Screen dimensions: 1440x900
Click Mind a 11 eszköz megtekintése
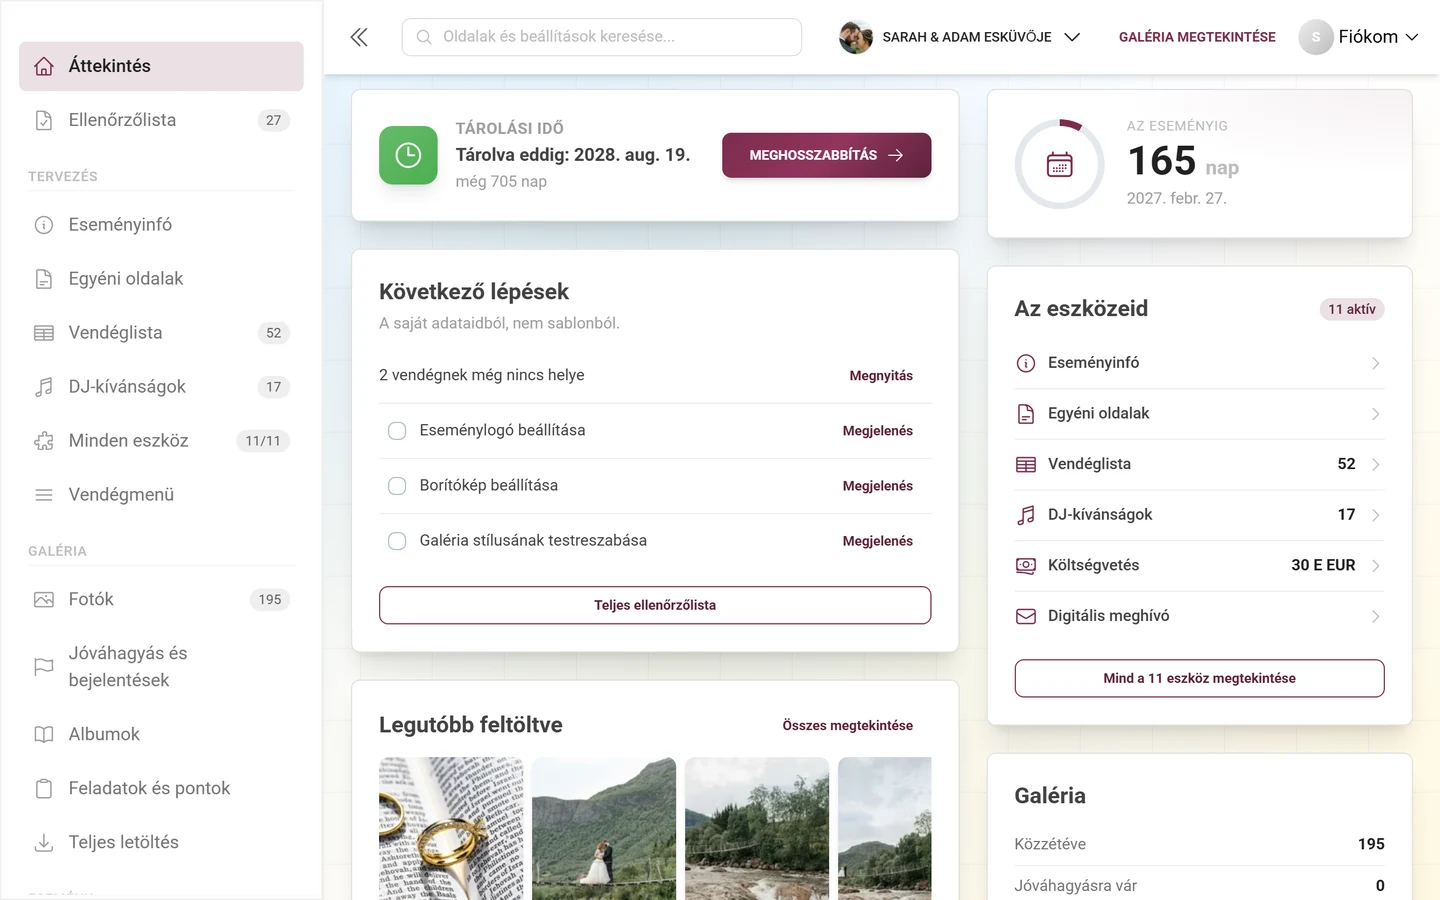(x=1199, y=678)
